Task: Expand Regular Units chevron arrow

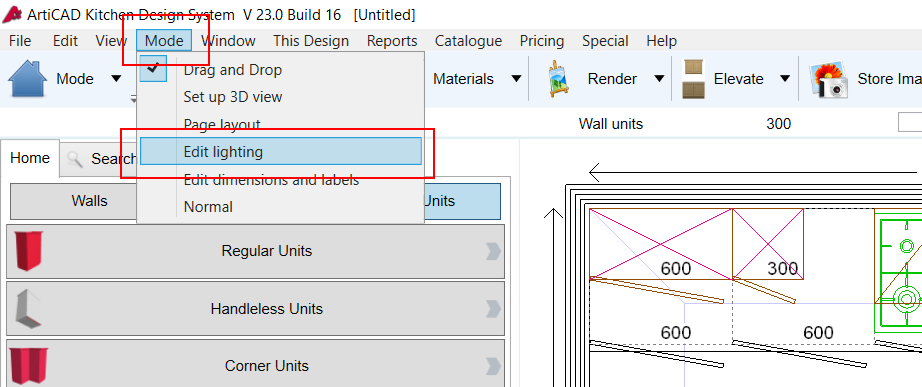Action: click(493, 251)
